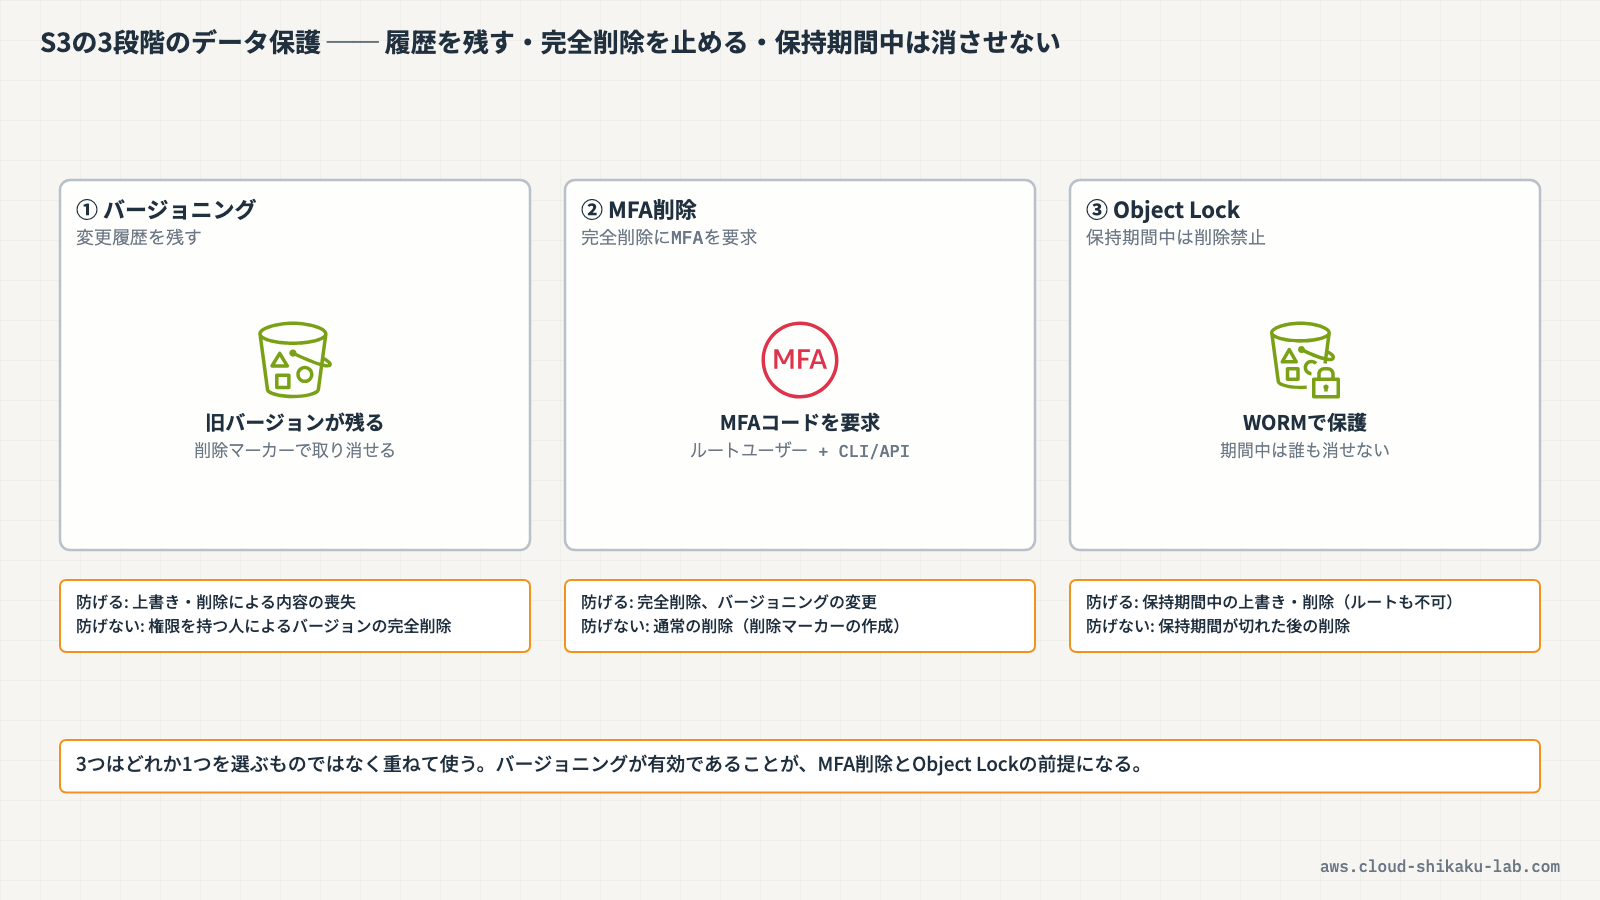
Task: Click the text ルートユーザー + CLI/API
Action: [x=800, y=451]
